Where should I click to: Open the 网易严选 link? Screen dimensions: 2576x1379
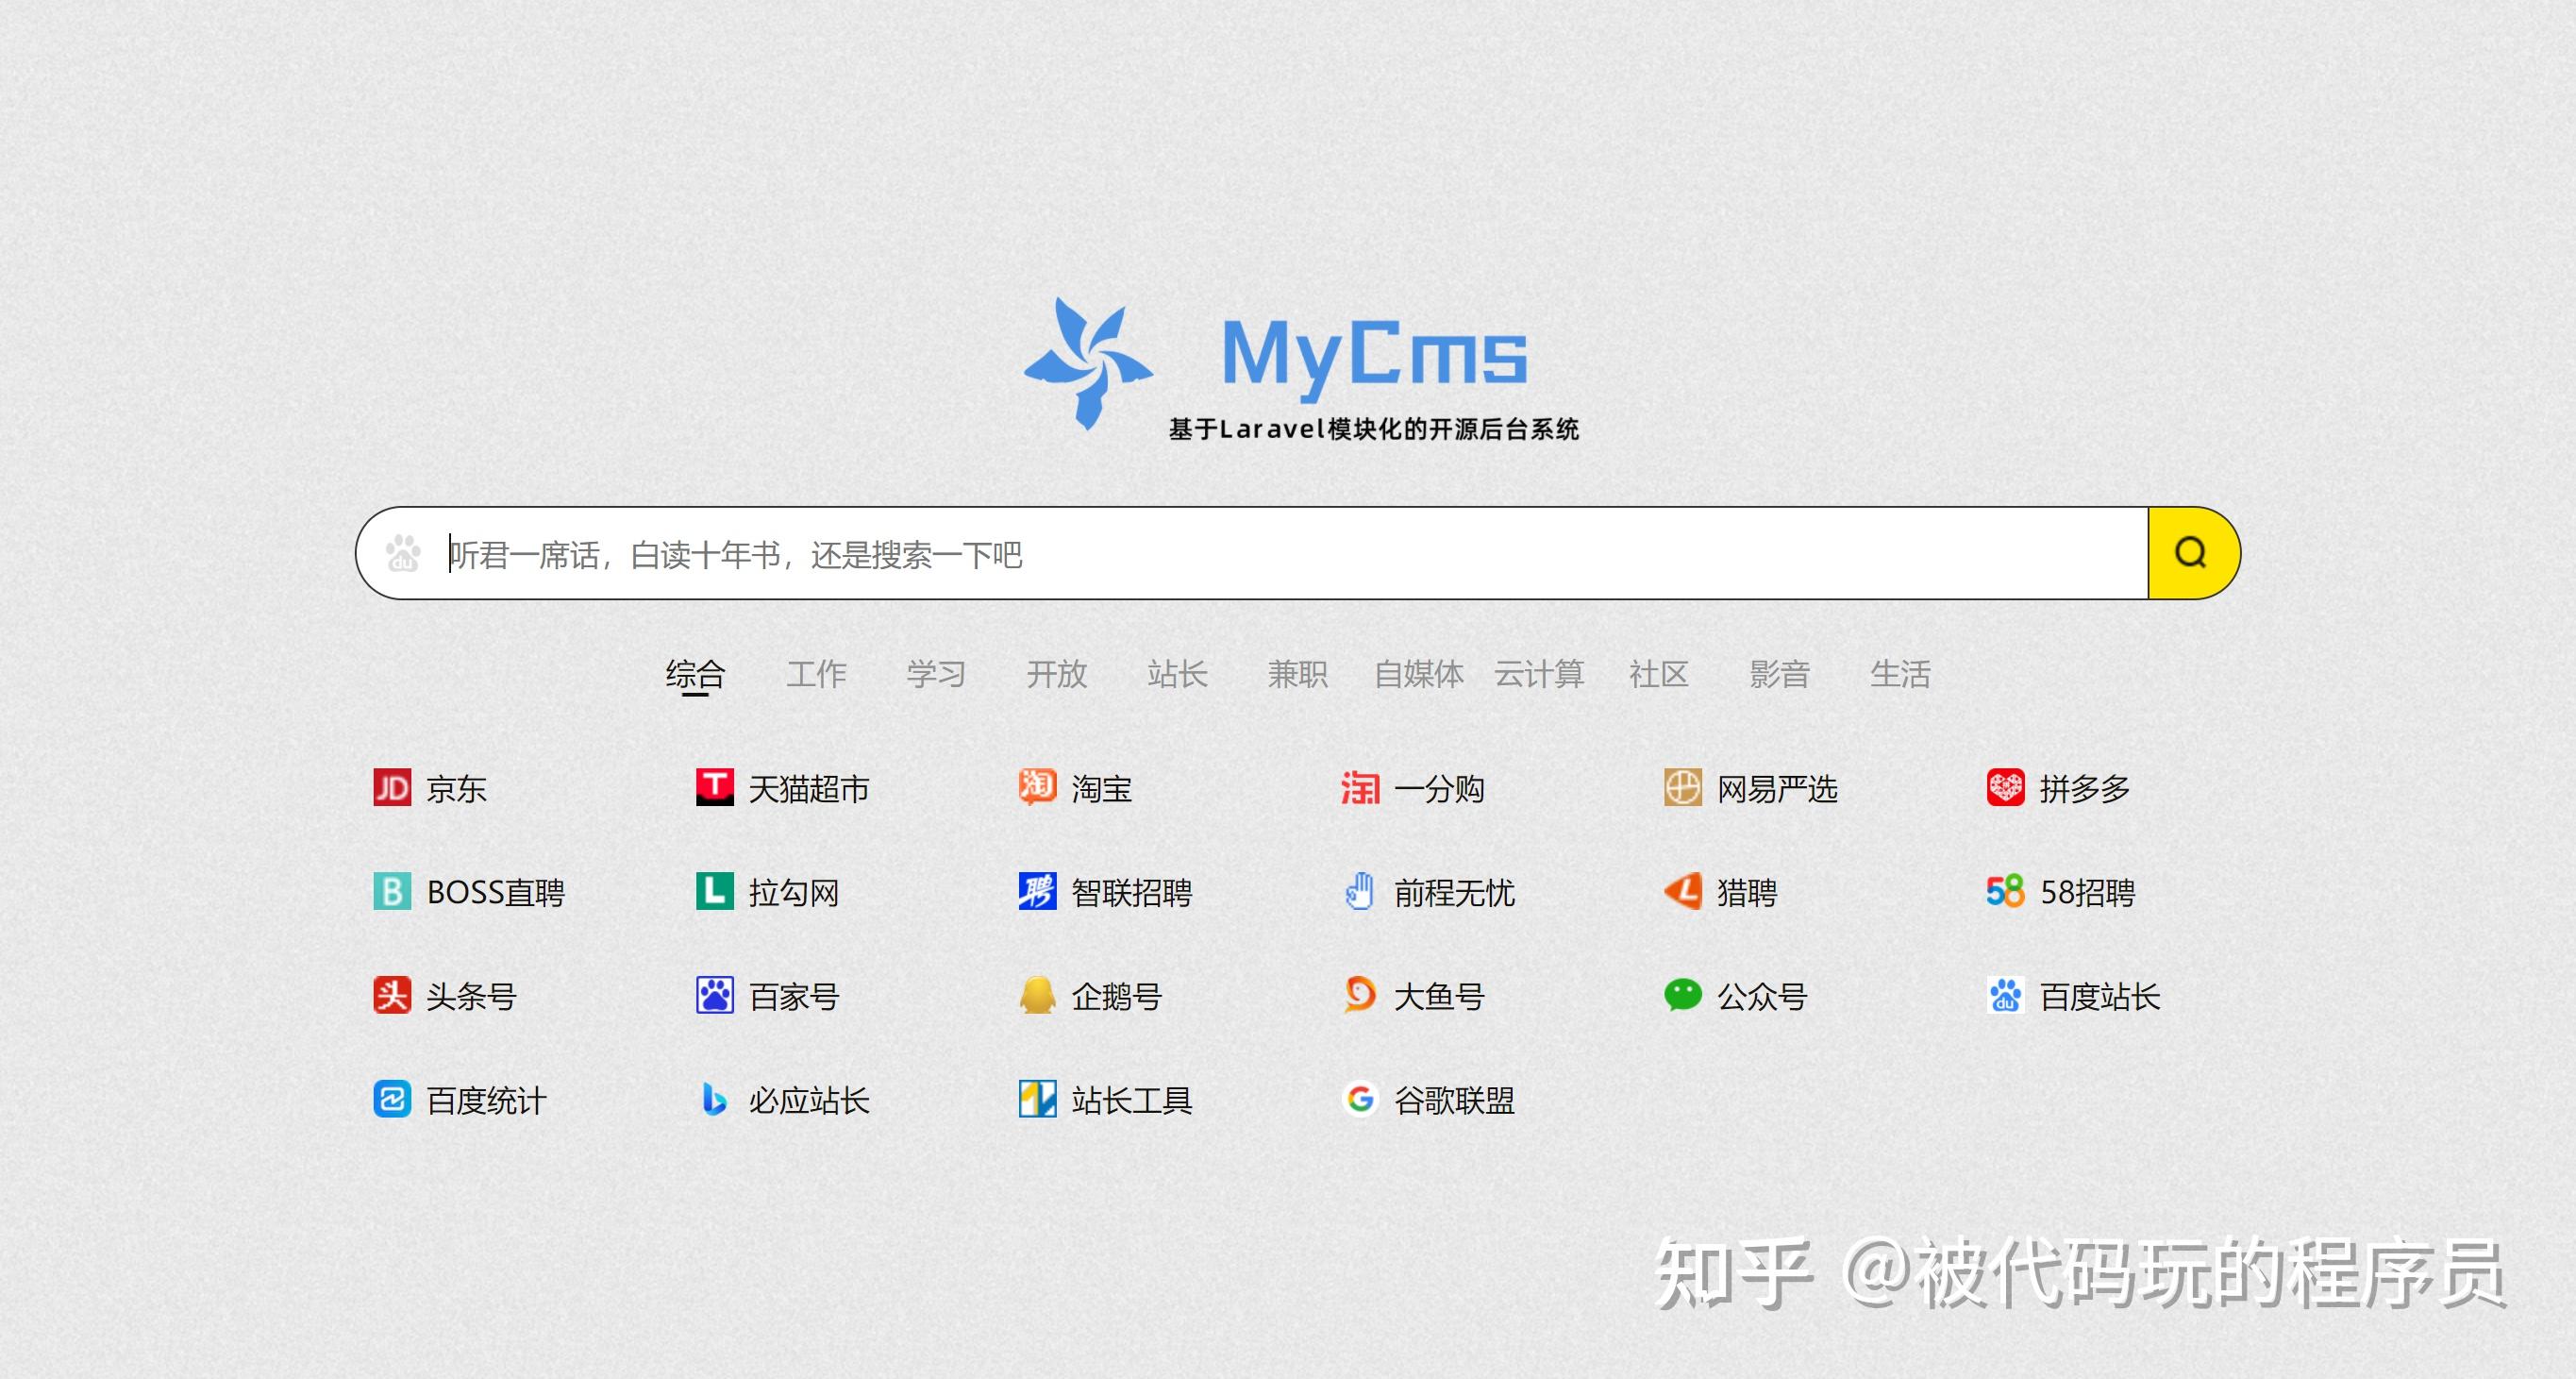pyautogui.click(x=1776, y=789)
